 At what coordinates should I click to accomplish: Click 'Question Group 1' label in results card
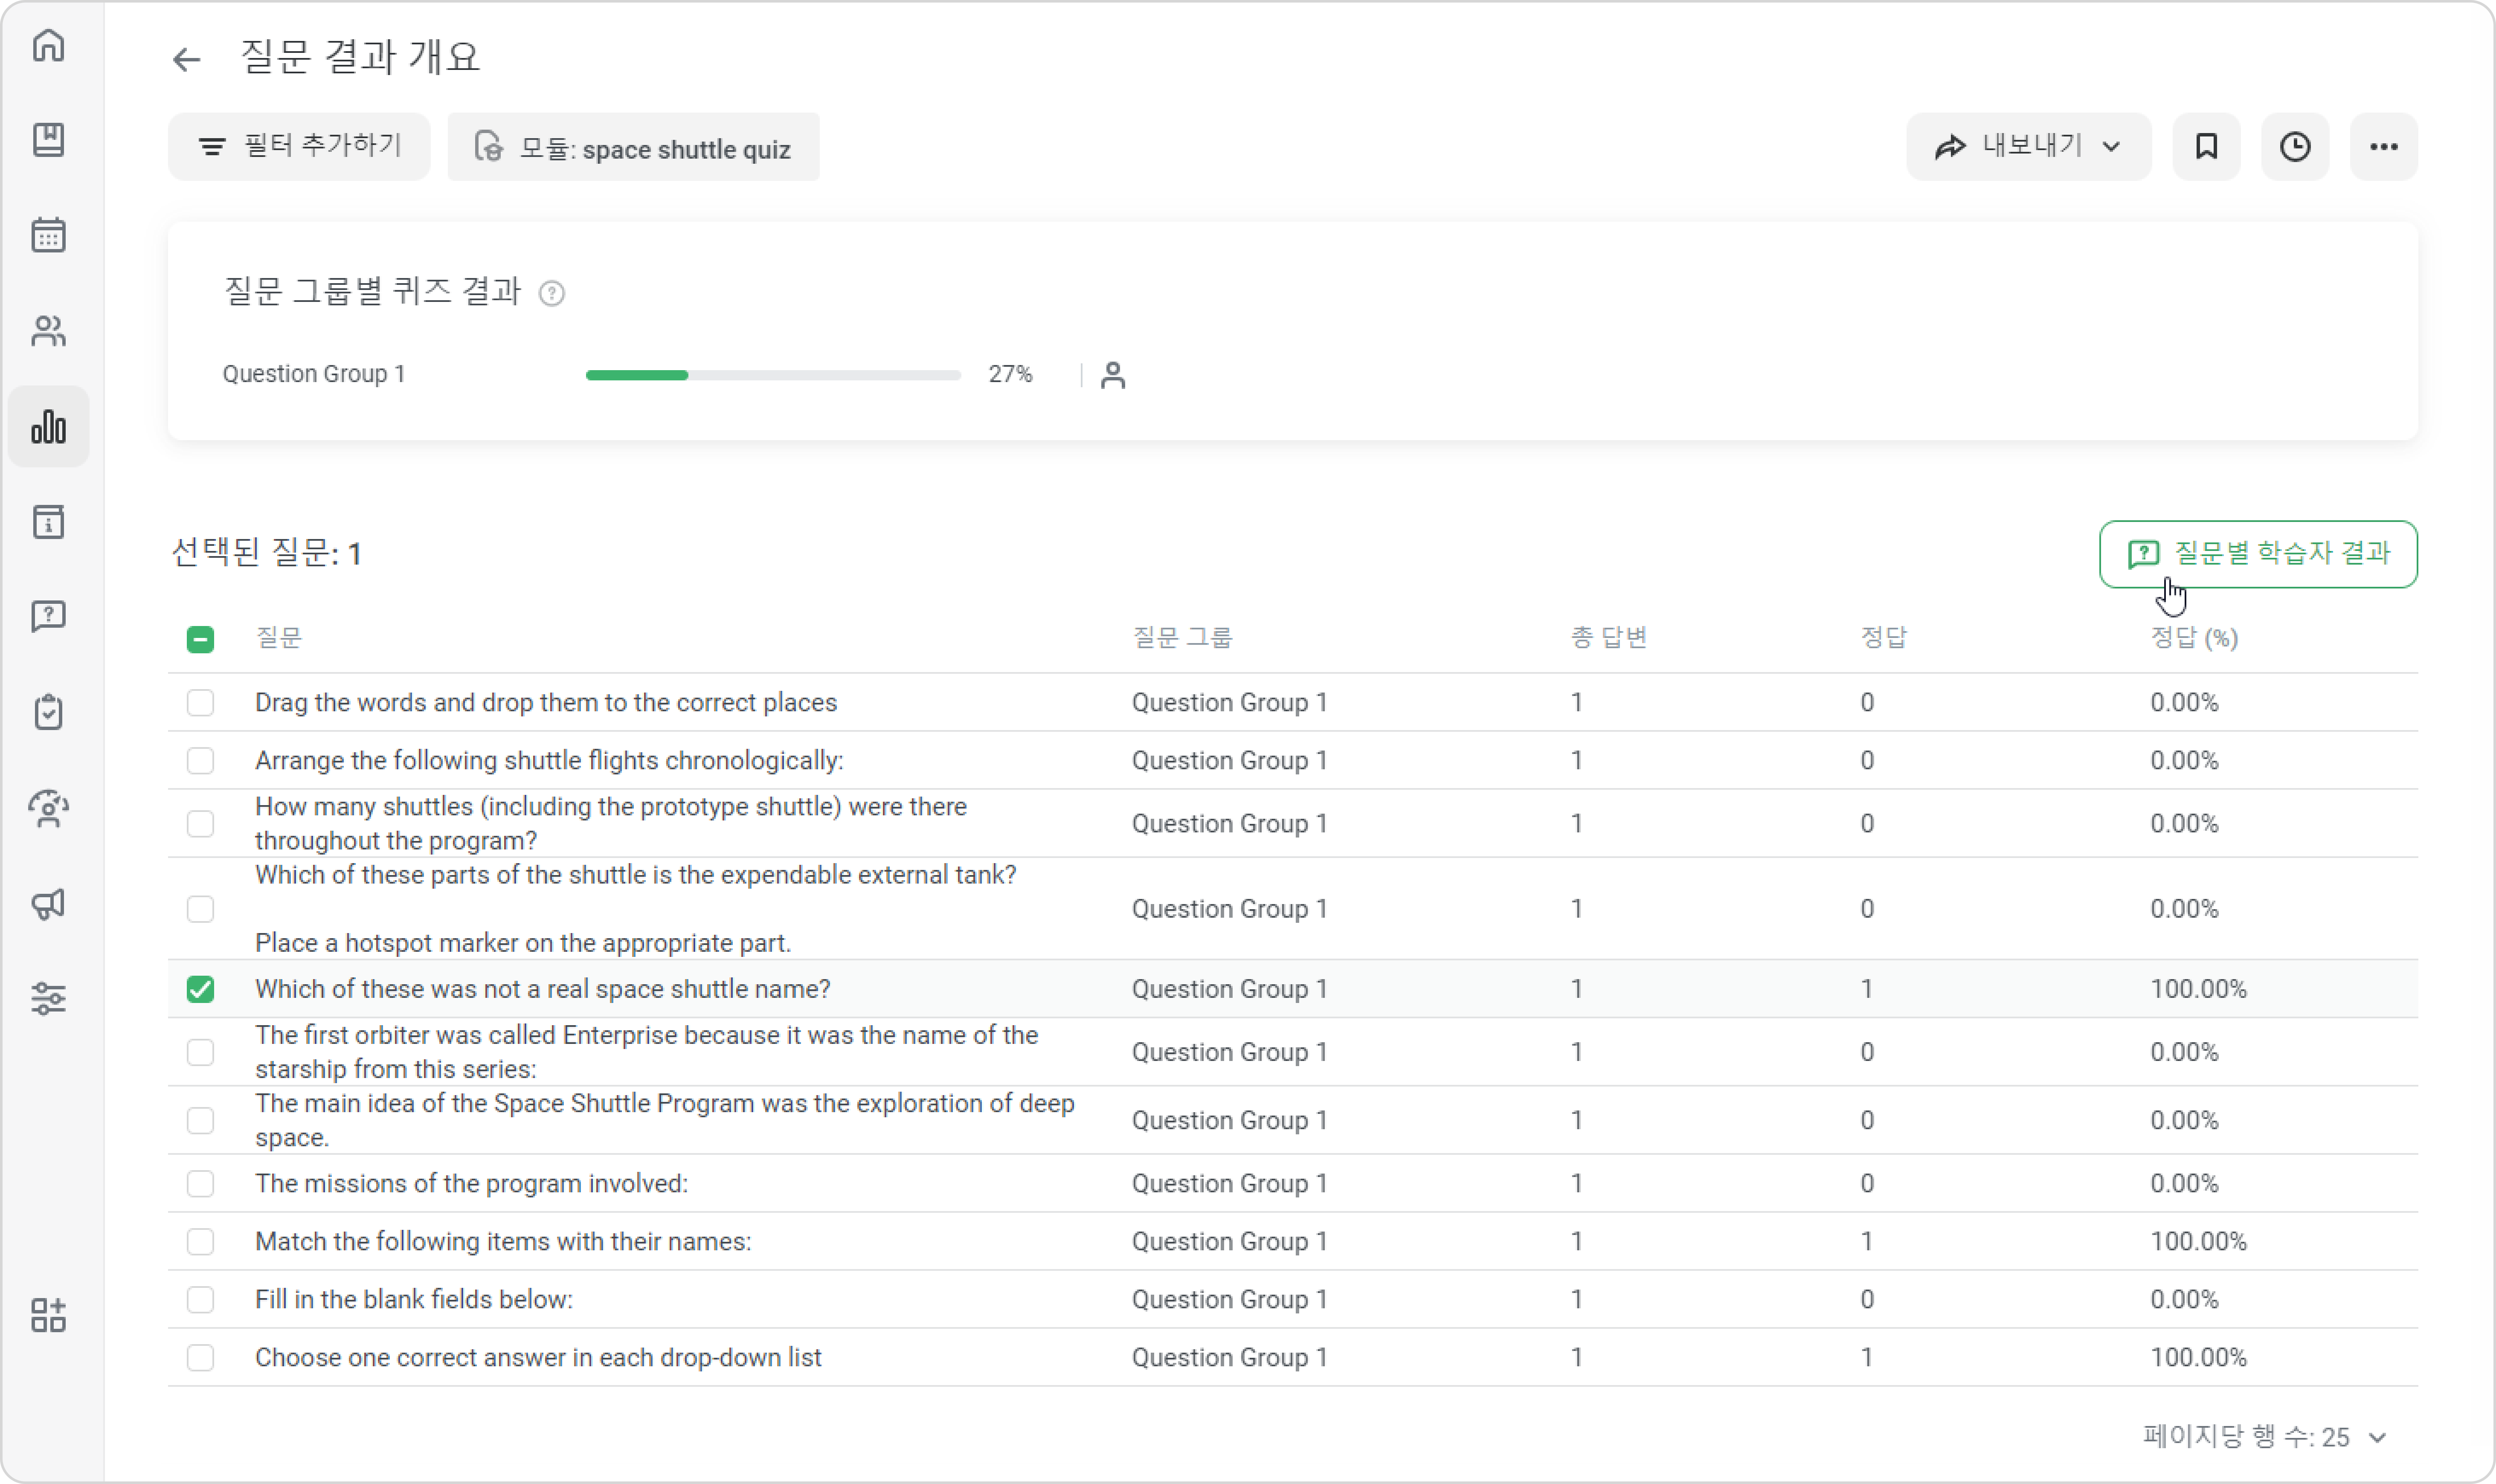[314, 374]
